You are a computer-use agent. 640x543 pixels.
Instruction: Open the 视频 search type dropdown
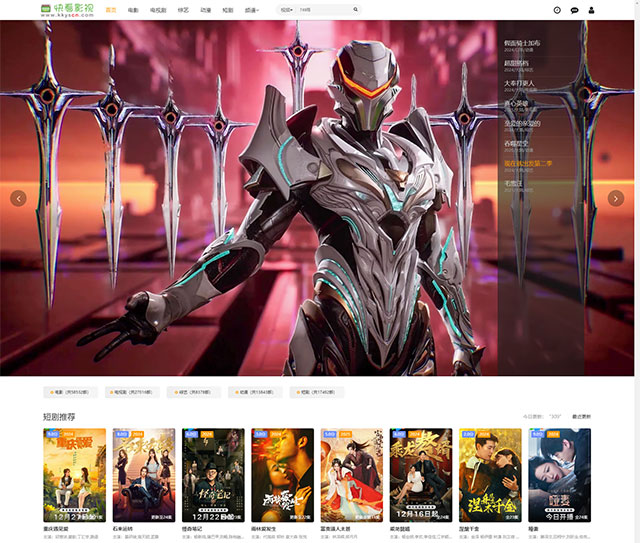click(287, 10)
